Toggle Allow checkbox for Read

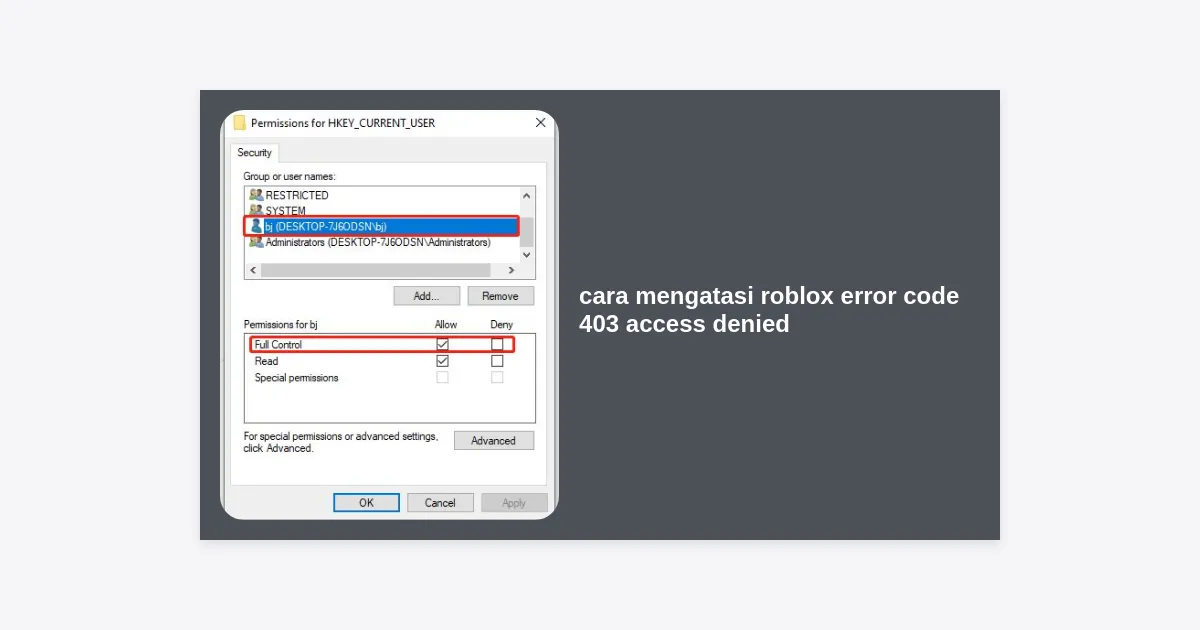[x=442, y=361]
